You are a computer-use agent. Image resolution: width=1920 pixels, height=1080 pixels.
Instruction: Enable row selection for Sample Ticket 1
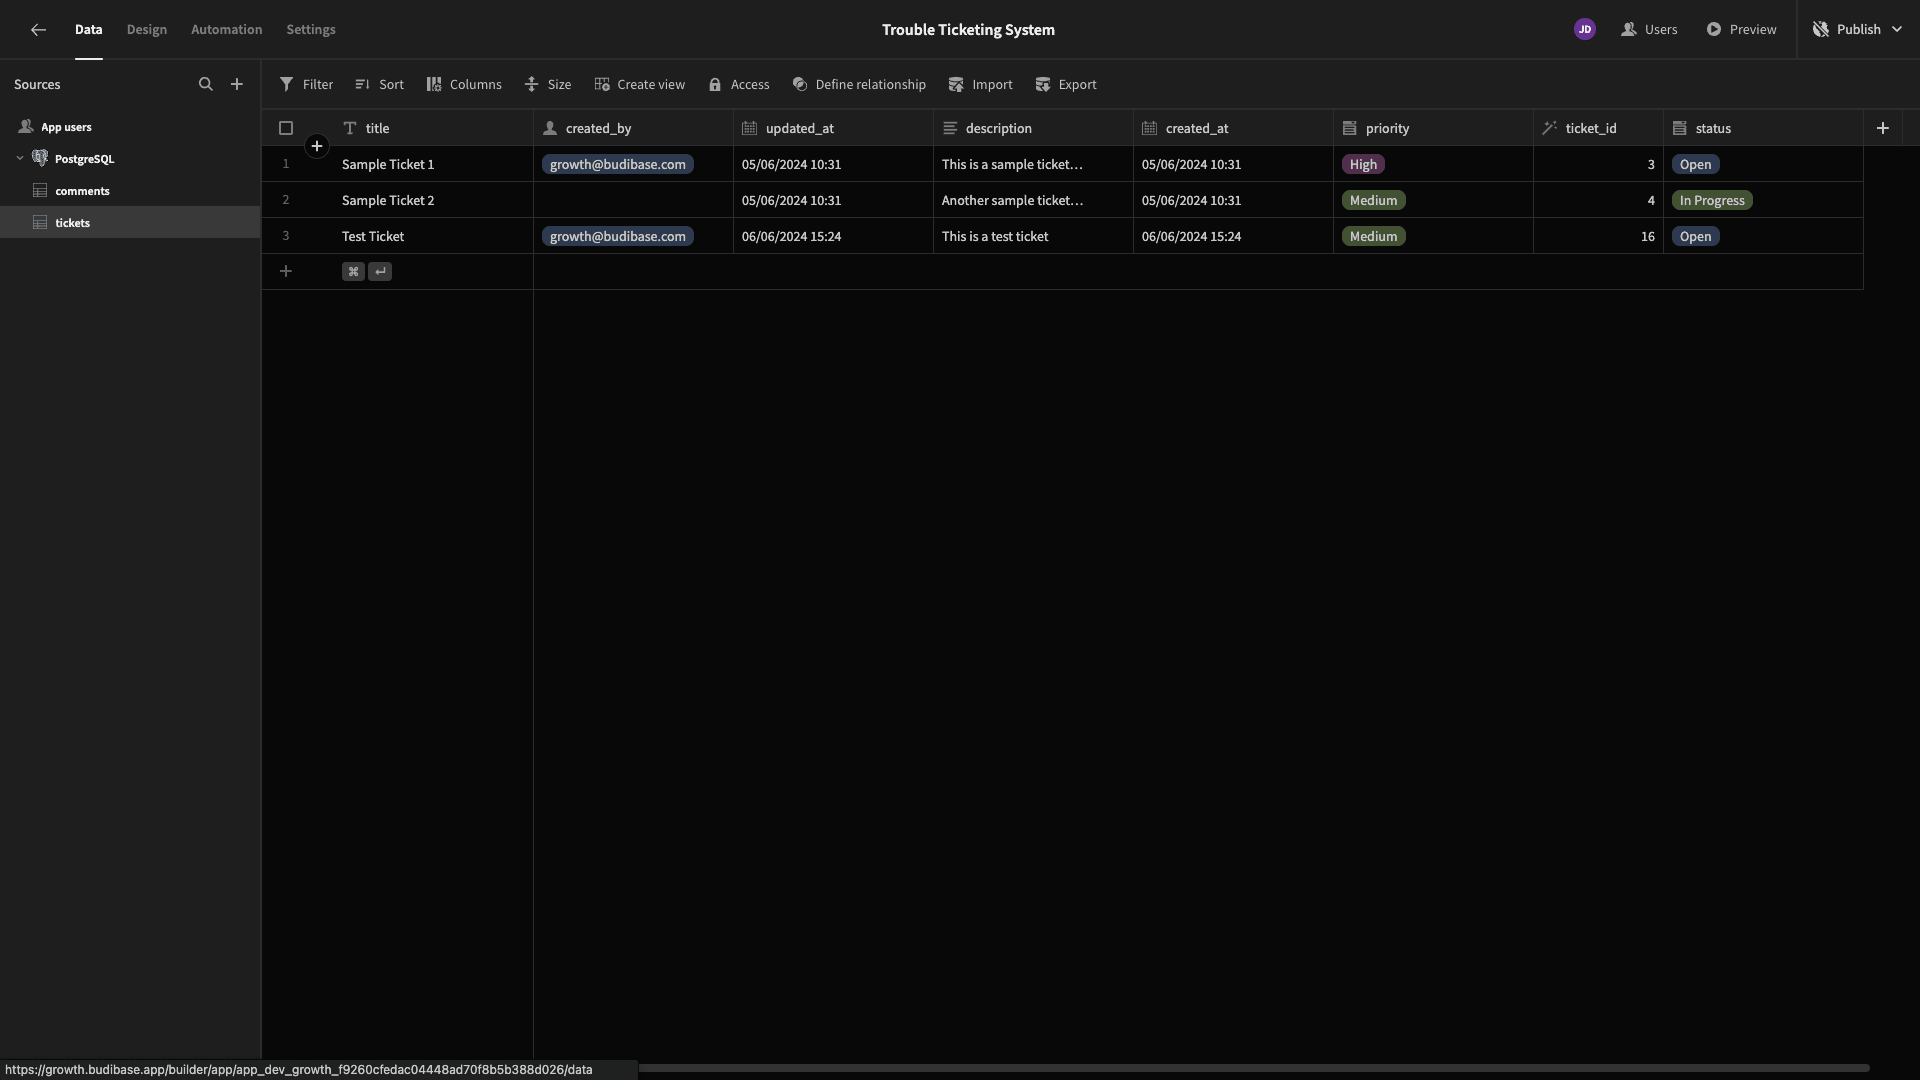(286, 164)
